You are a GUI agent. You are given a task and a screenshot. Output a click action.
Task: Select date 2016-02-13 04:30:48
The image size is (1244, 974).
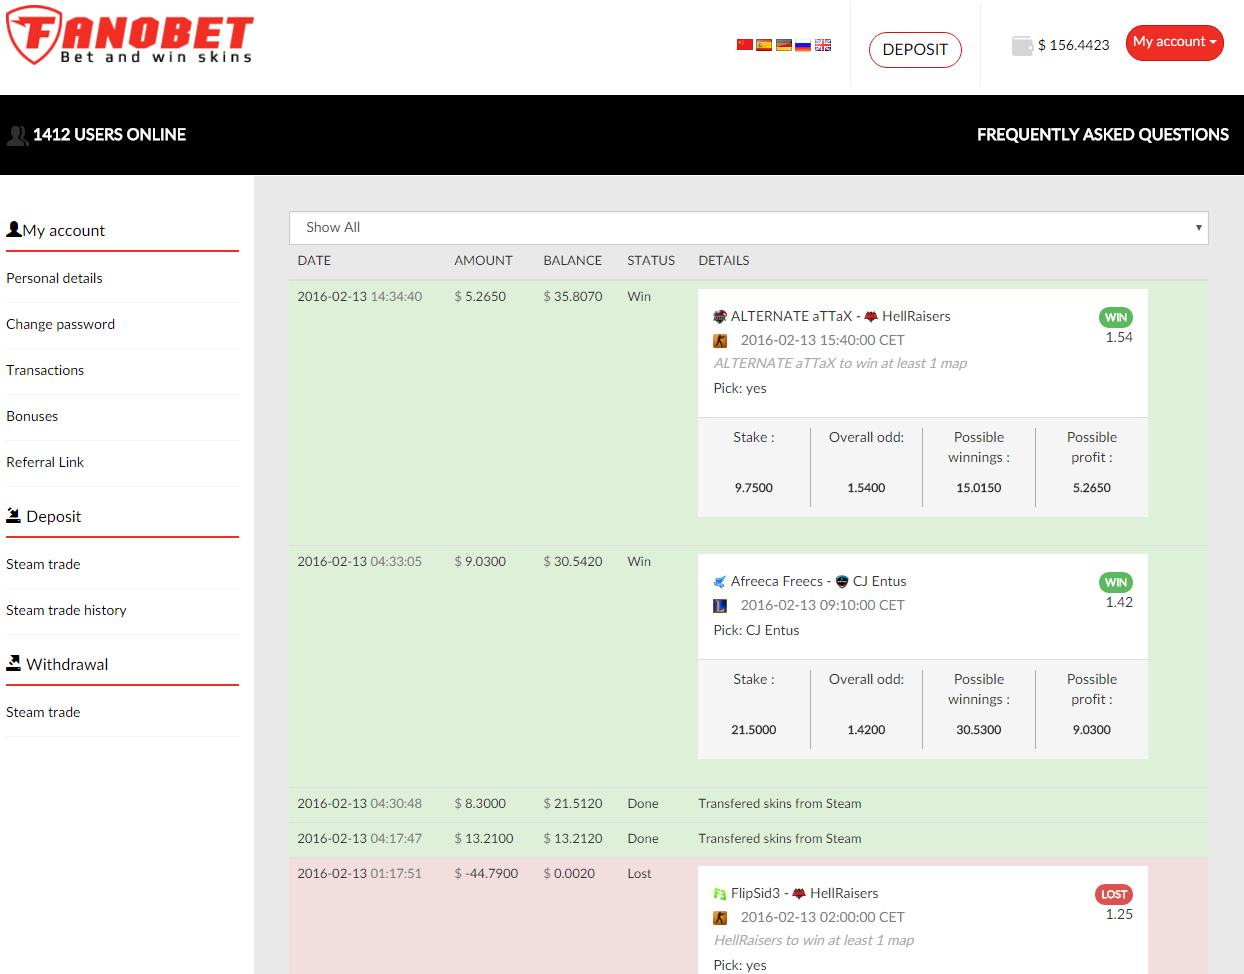click(x=360, y=803)
